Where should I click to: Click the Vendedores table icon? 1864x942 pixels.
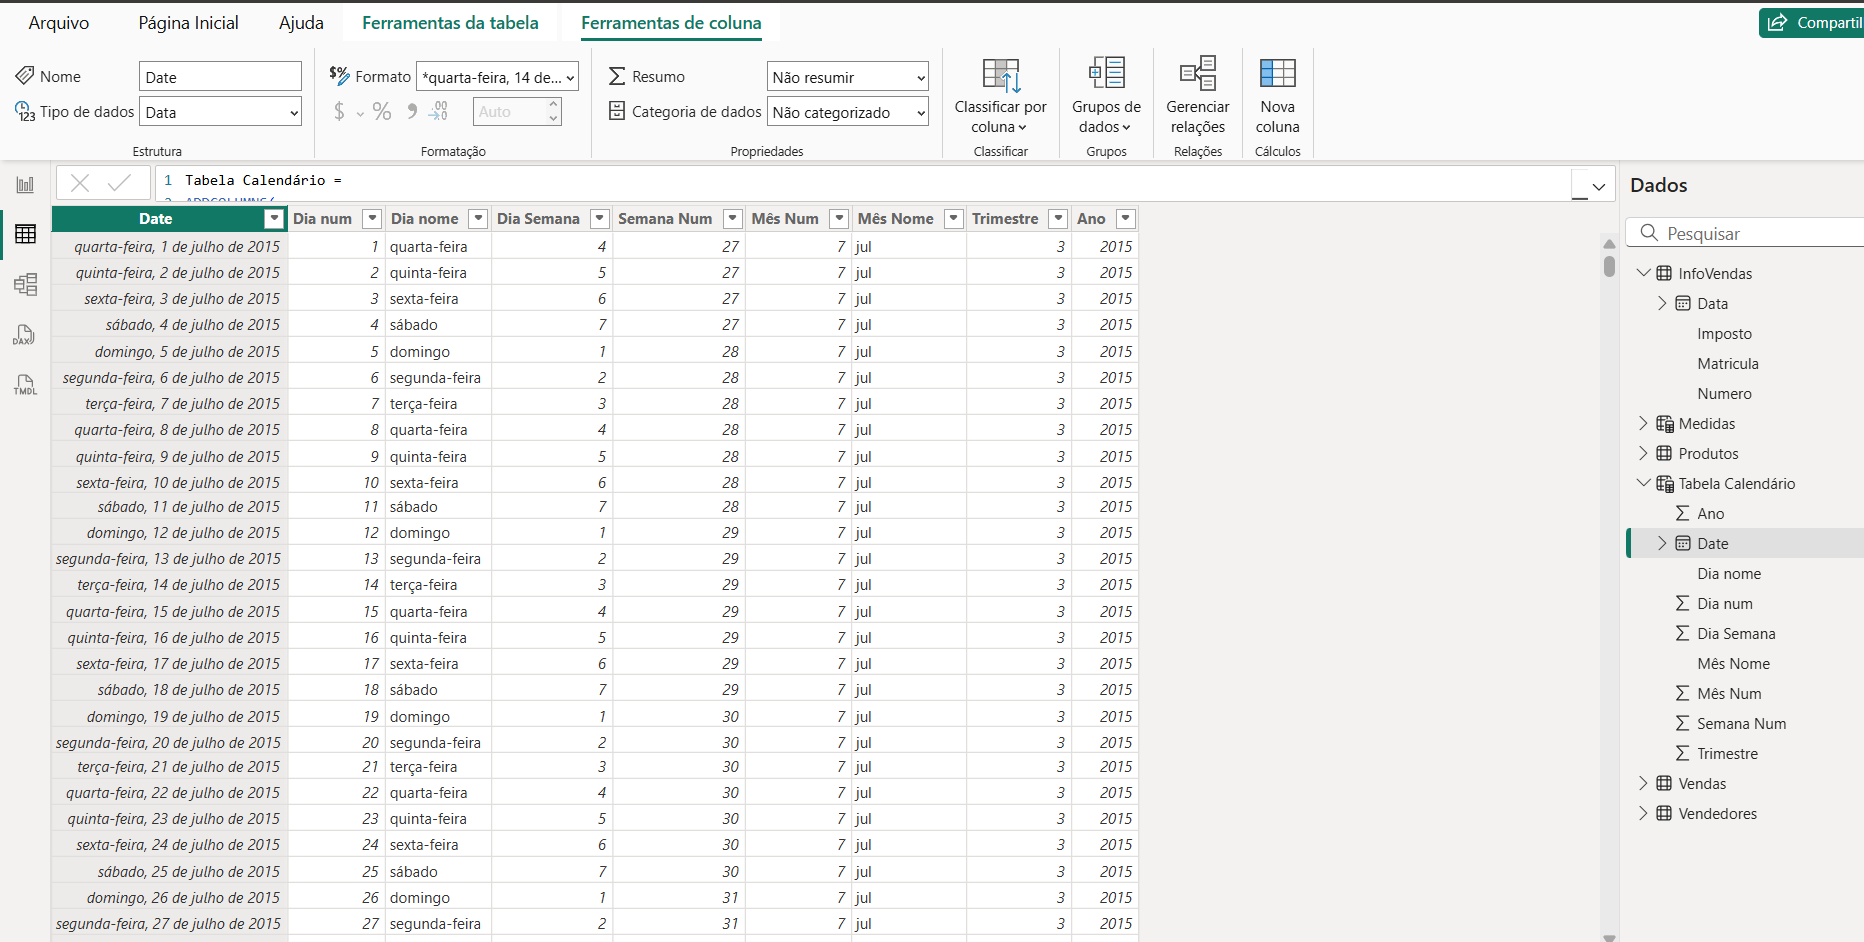pyautogui.click(x=1664, y=813)
